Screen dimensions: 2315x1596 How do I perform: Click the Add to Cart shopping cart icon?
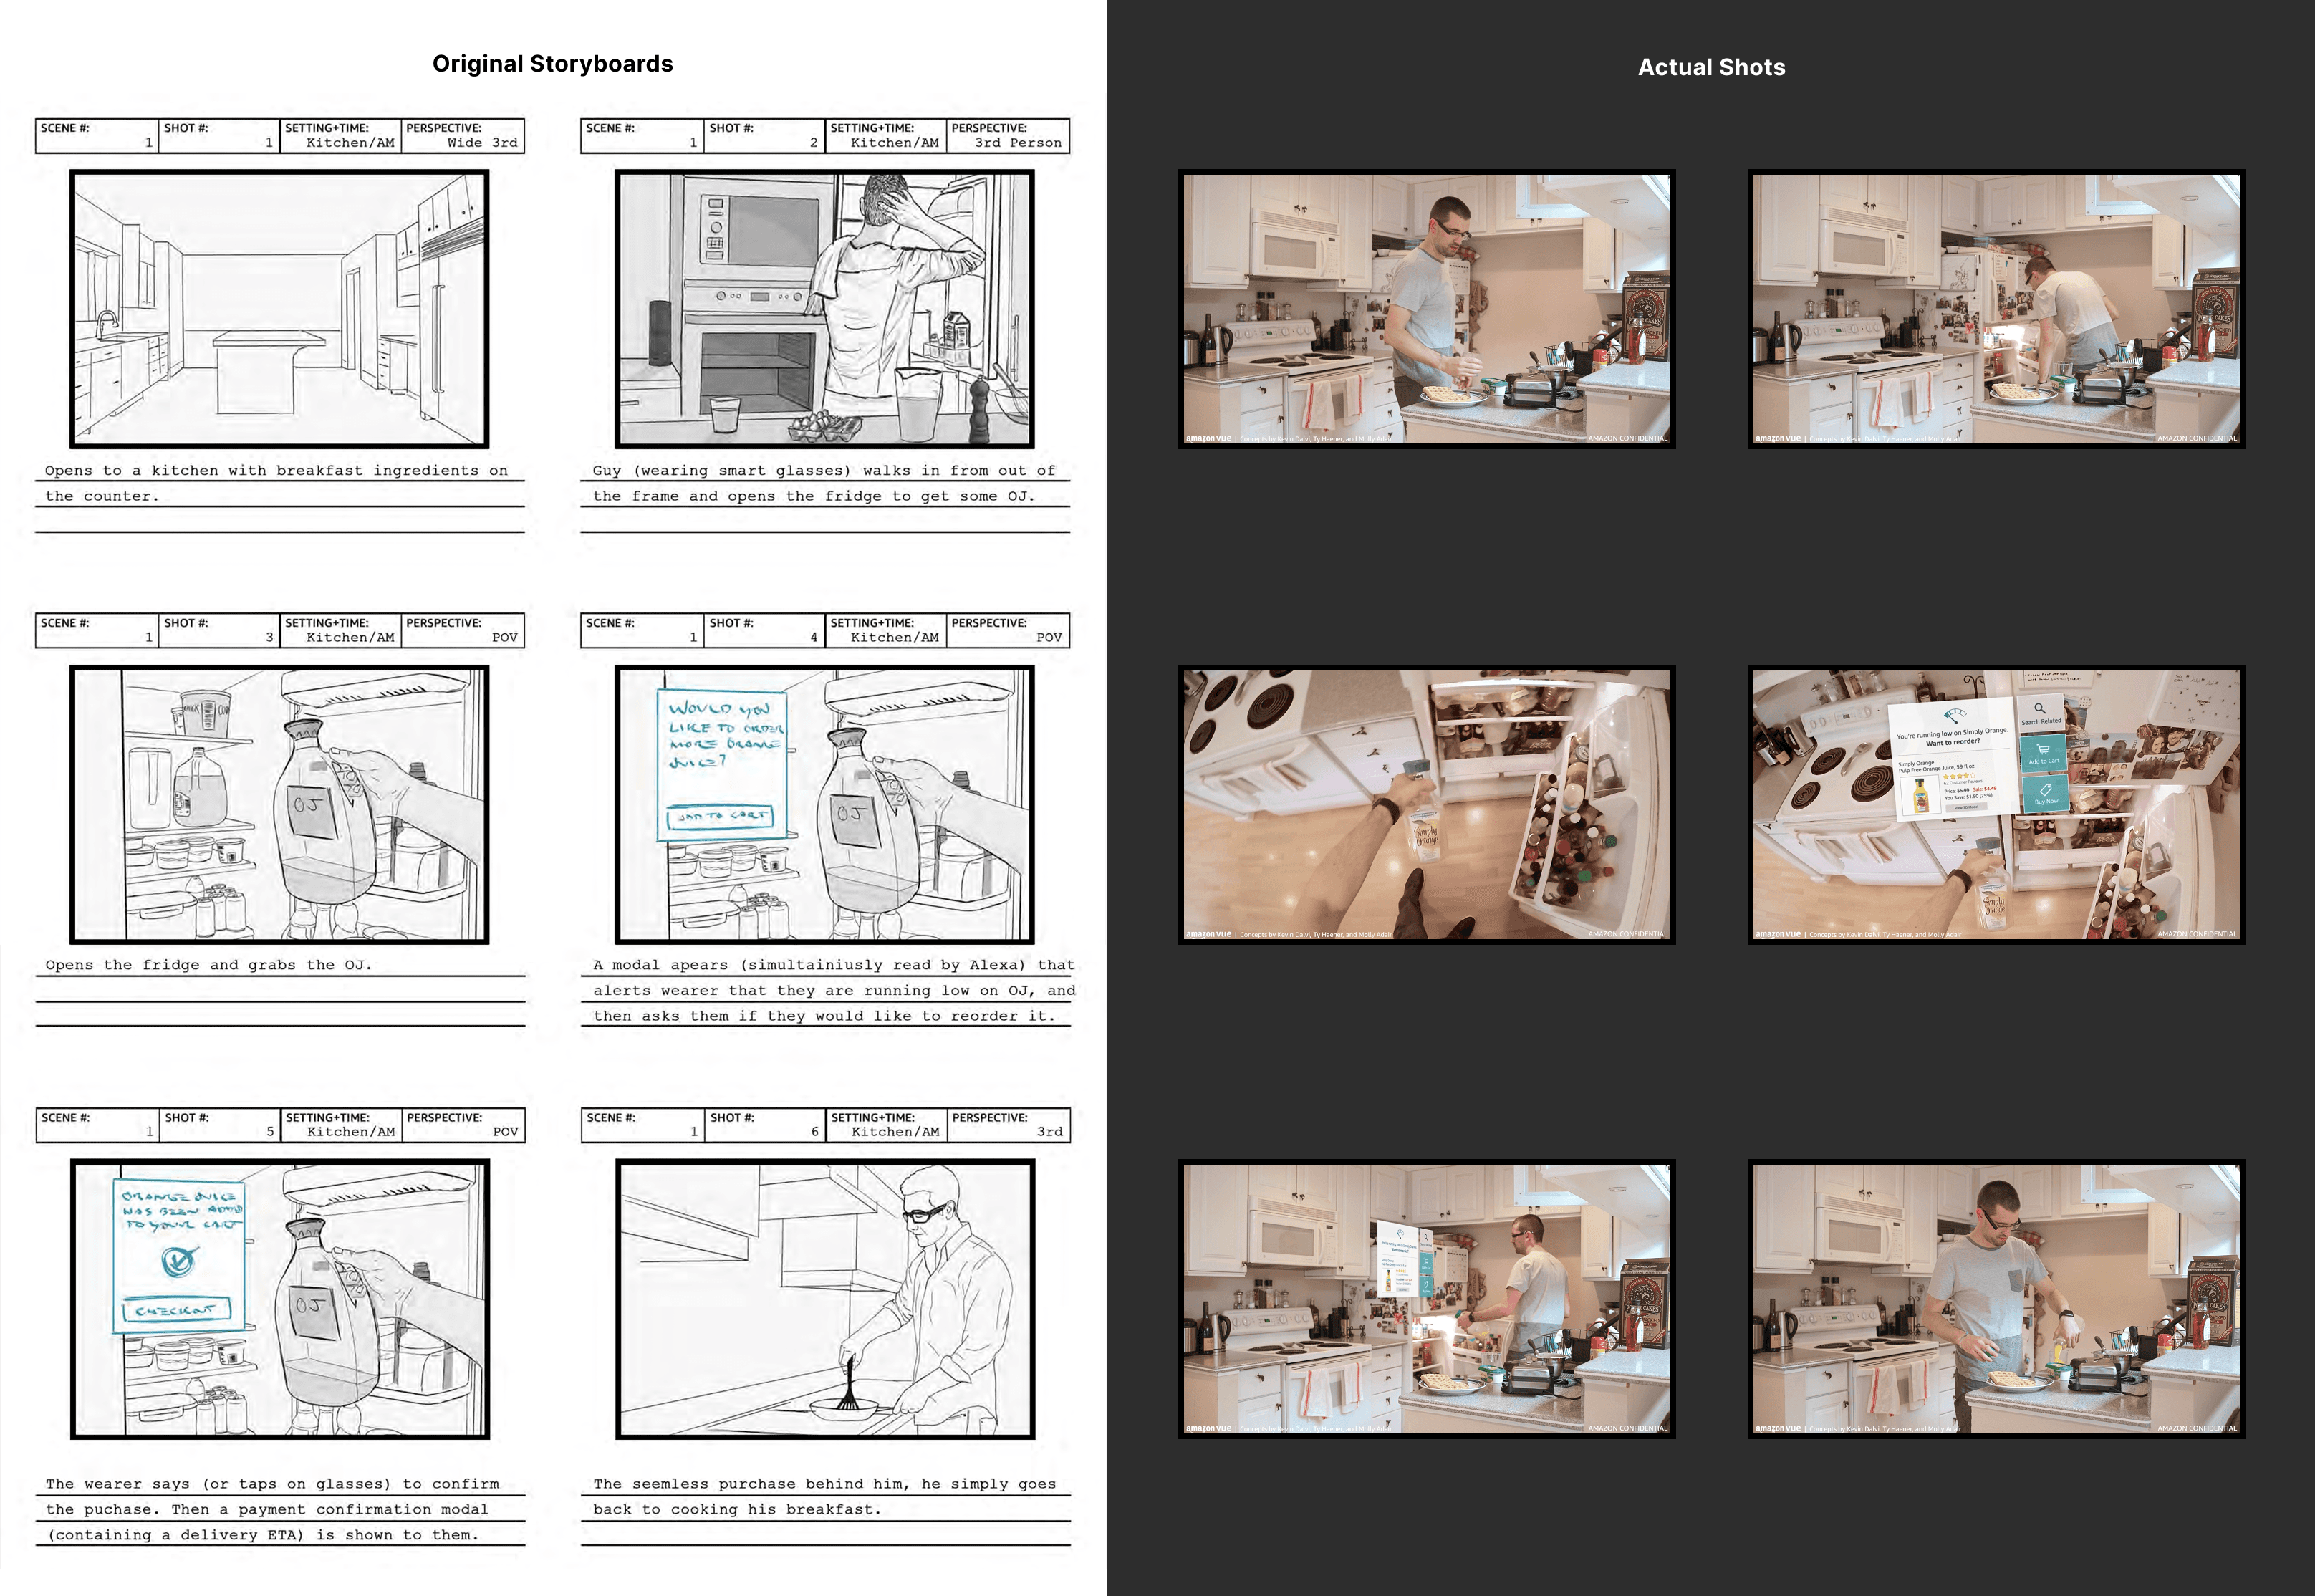click(2043, 749)
